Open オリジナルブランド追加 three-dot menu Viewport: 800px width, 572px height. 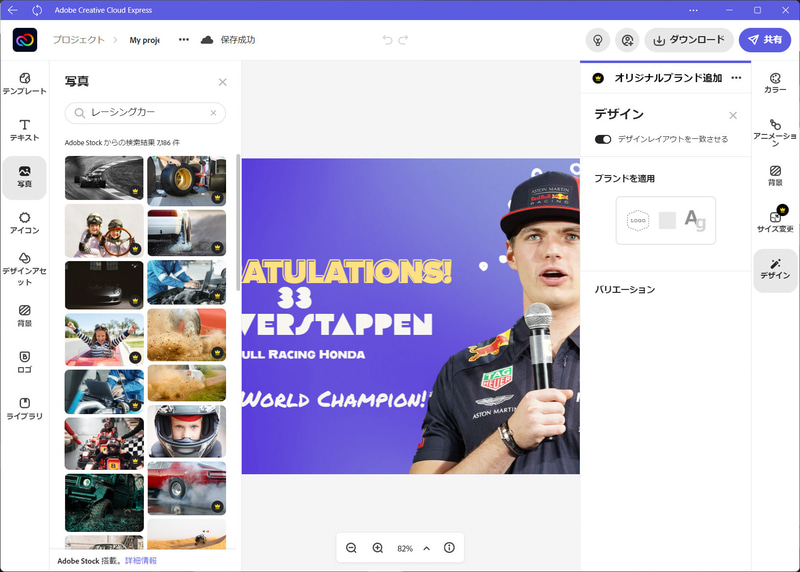736,78
